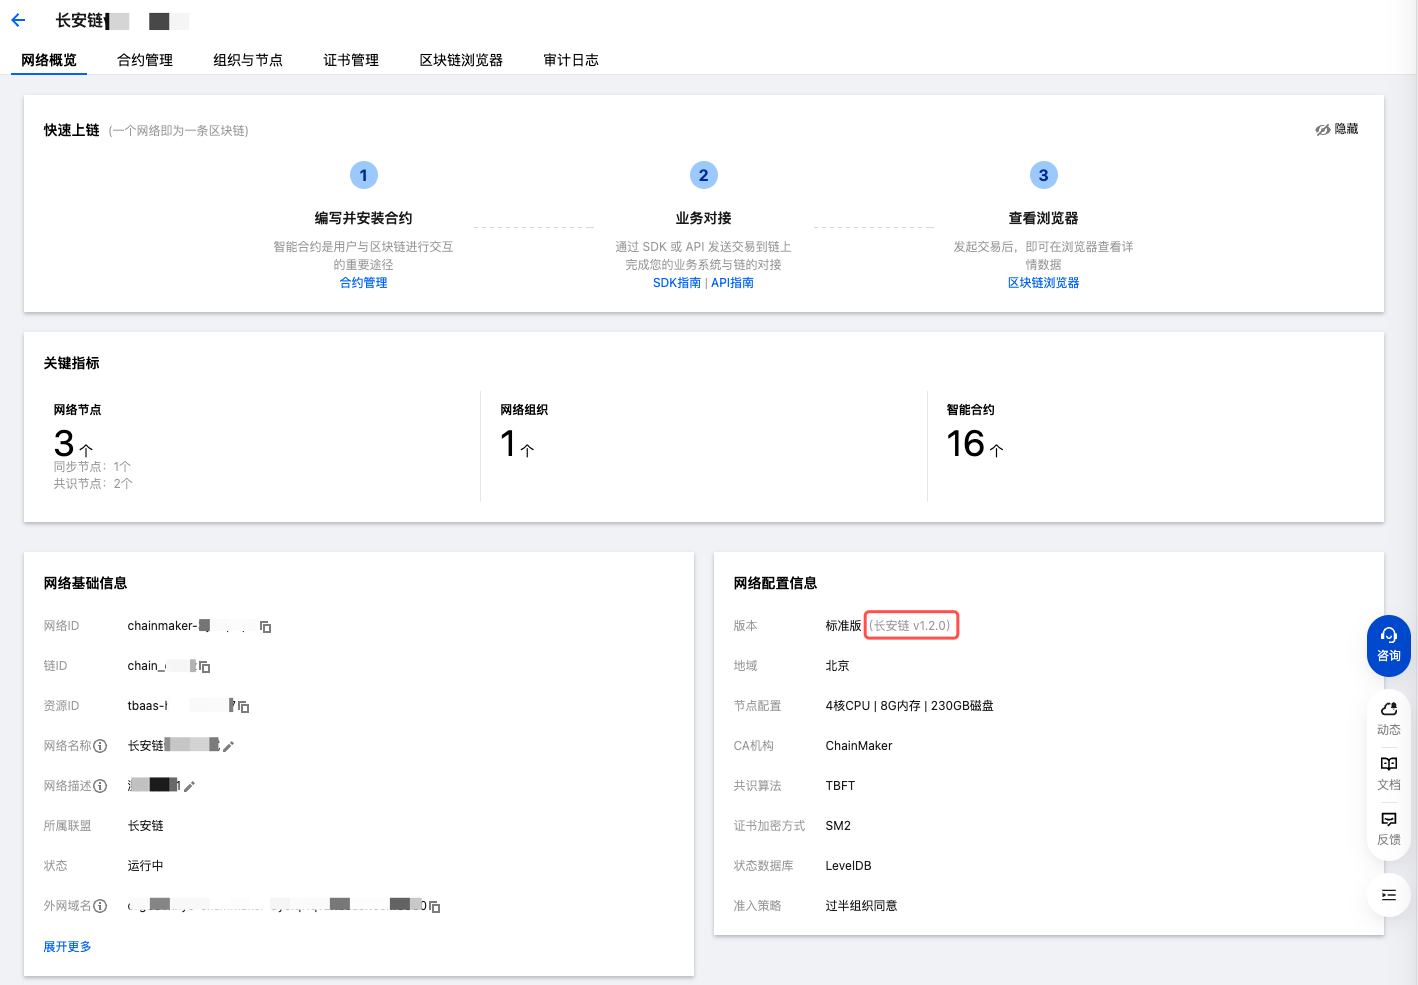
Task: Copy the external domain name
Action: point(435,907)
